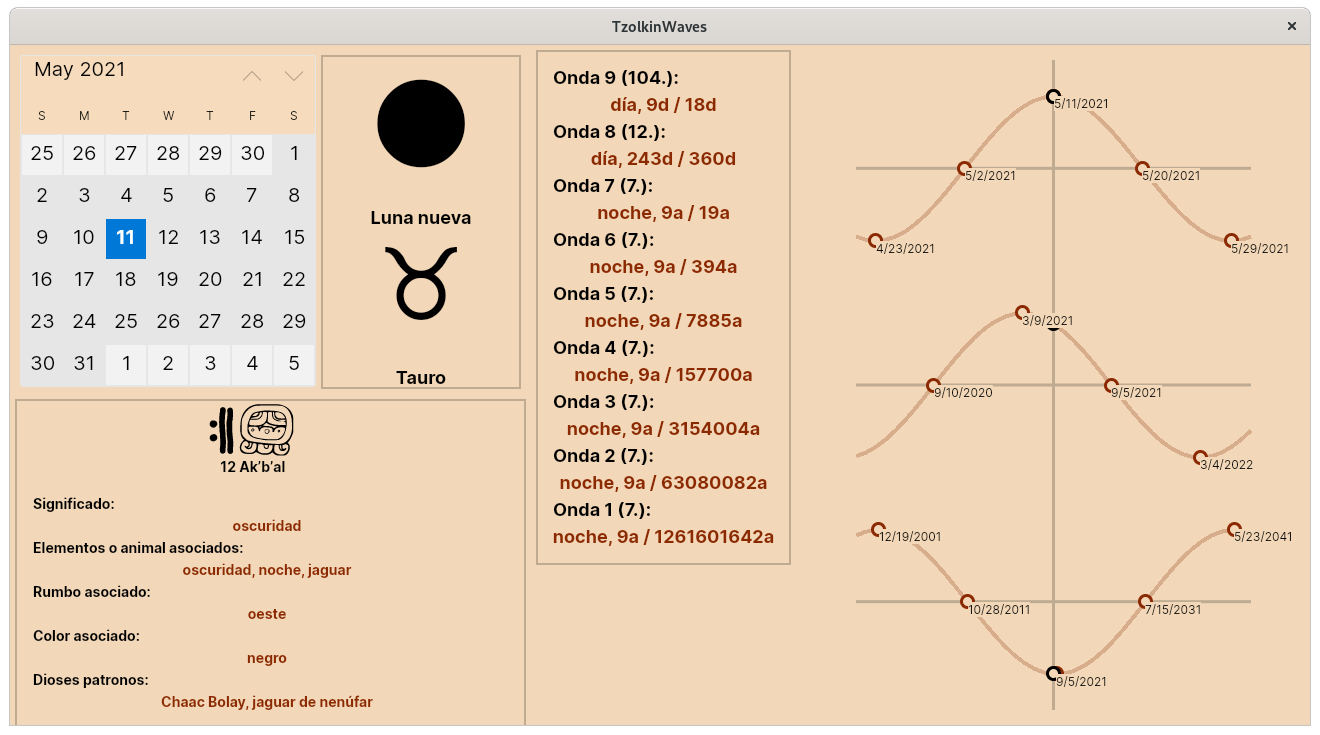Viewport: 1320px width, 735px height.
Task: Select the 5/20/2021 glyph marker on top wave
Action: 1142,167
